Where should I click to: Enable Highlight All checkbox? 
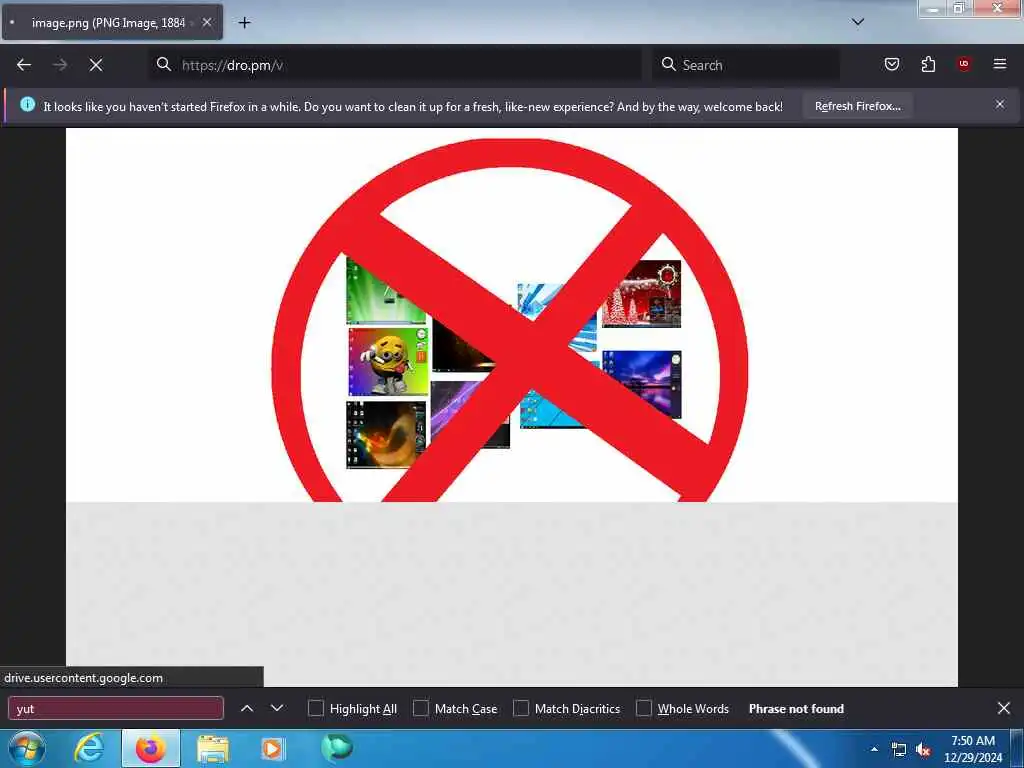click(x=315, y=709)
